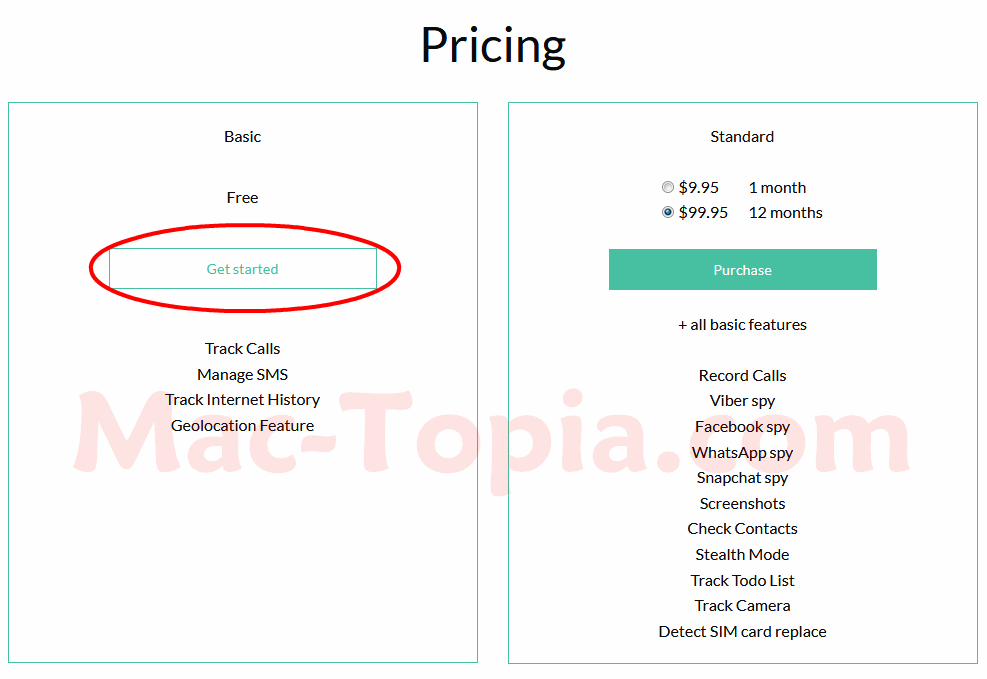
Task: Click the Track Camera feature
Action: 742,605
